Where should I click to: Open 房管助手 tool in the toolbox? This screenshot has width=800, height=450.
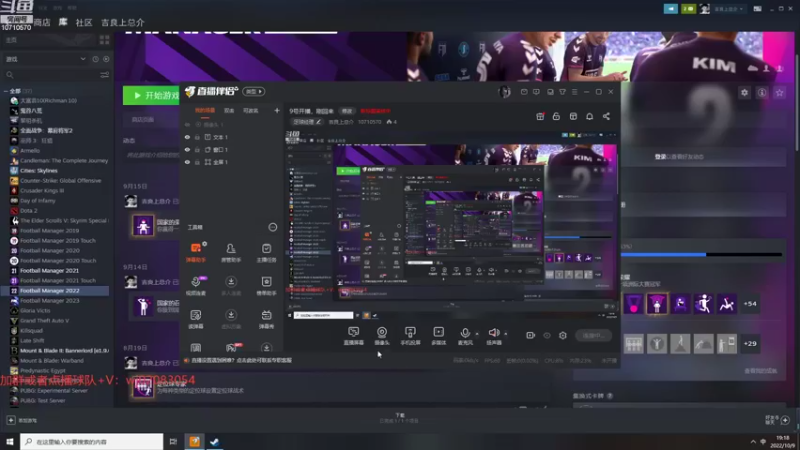pos(231,252)
